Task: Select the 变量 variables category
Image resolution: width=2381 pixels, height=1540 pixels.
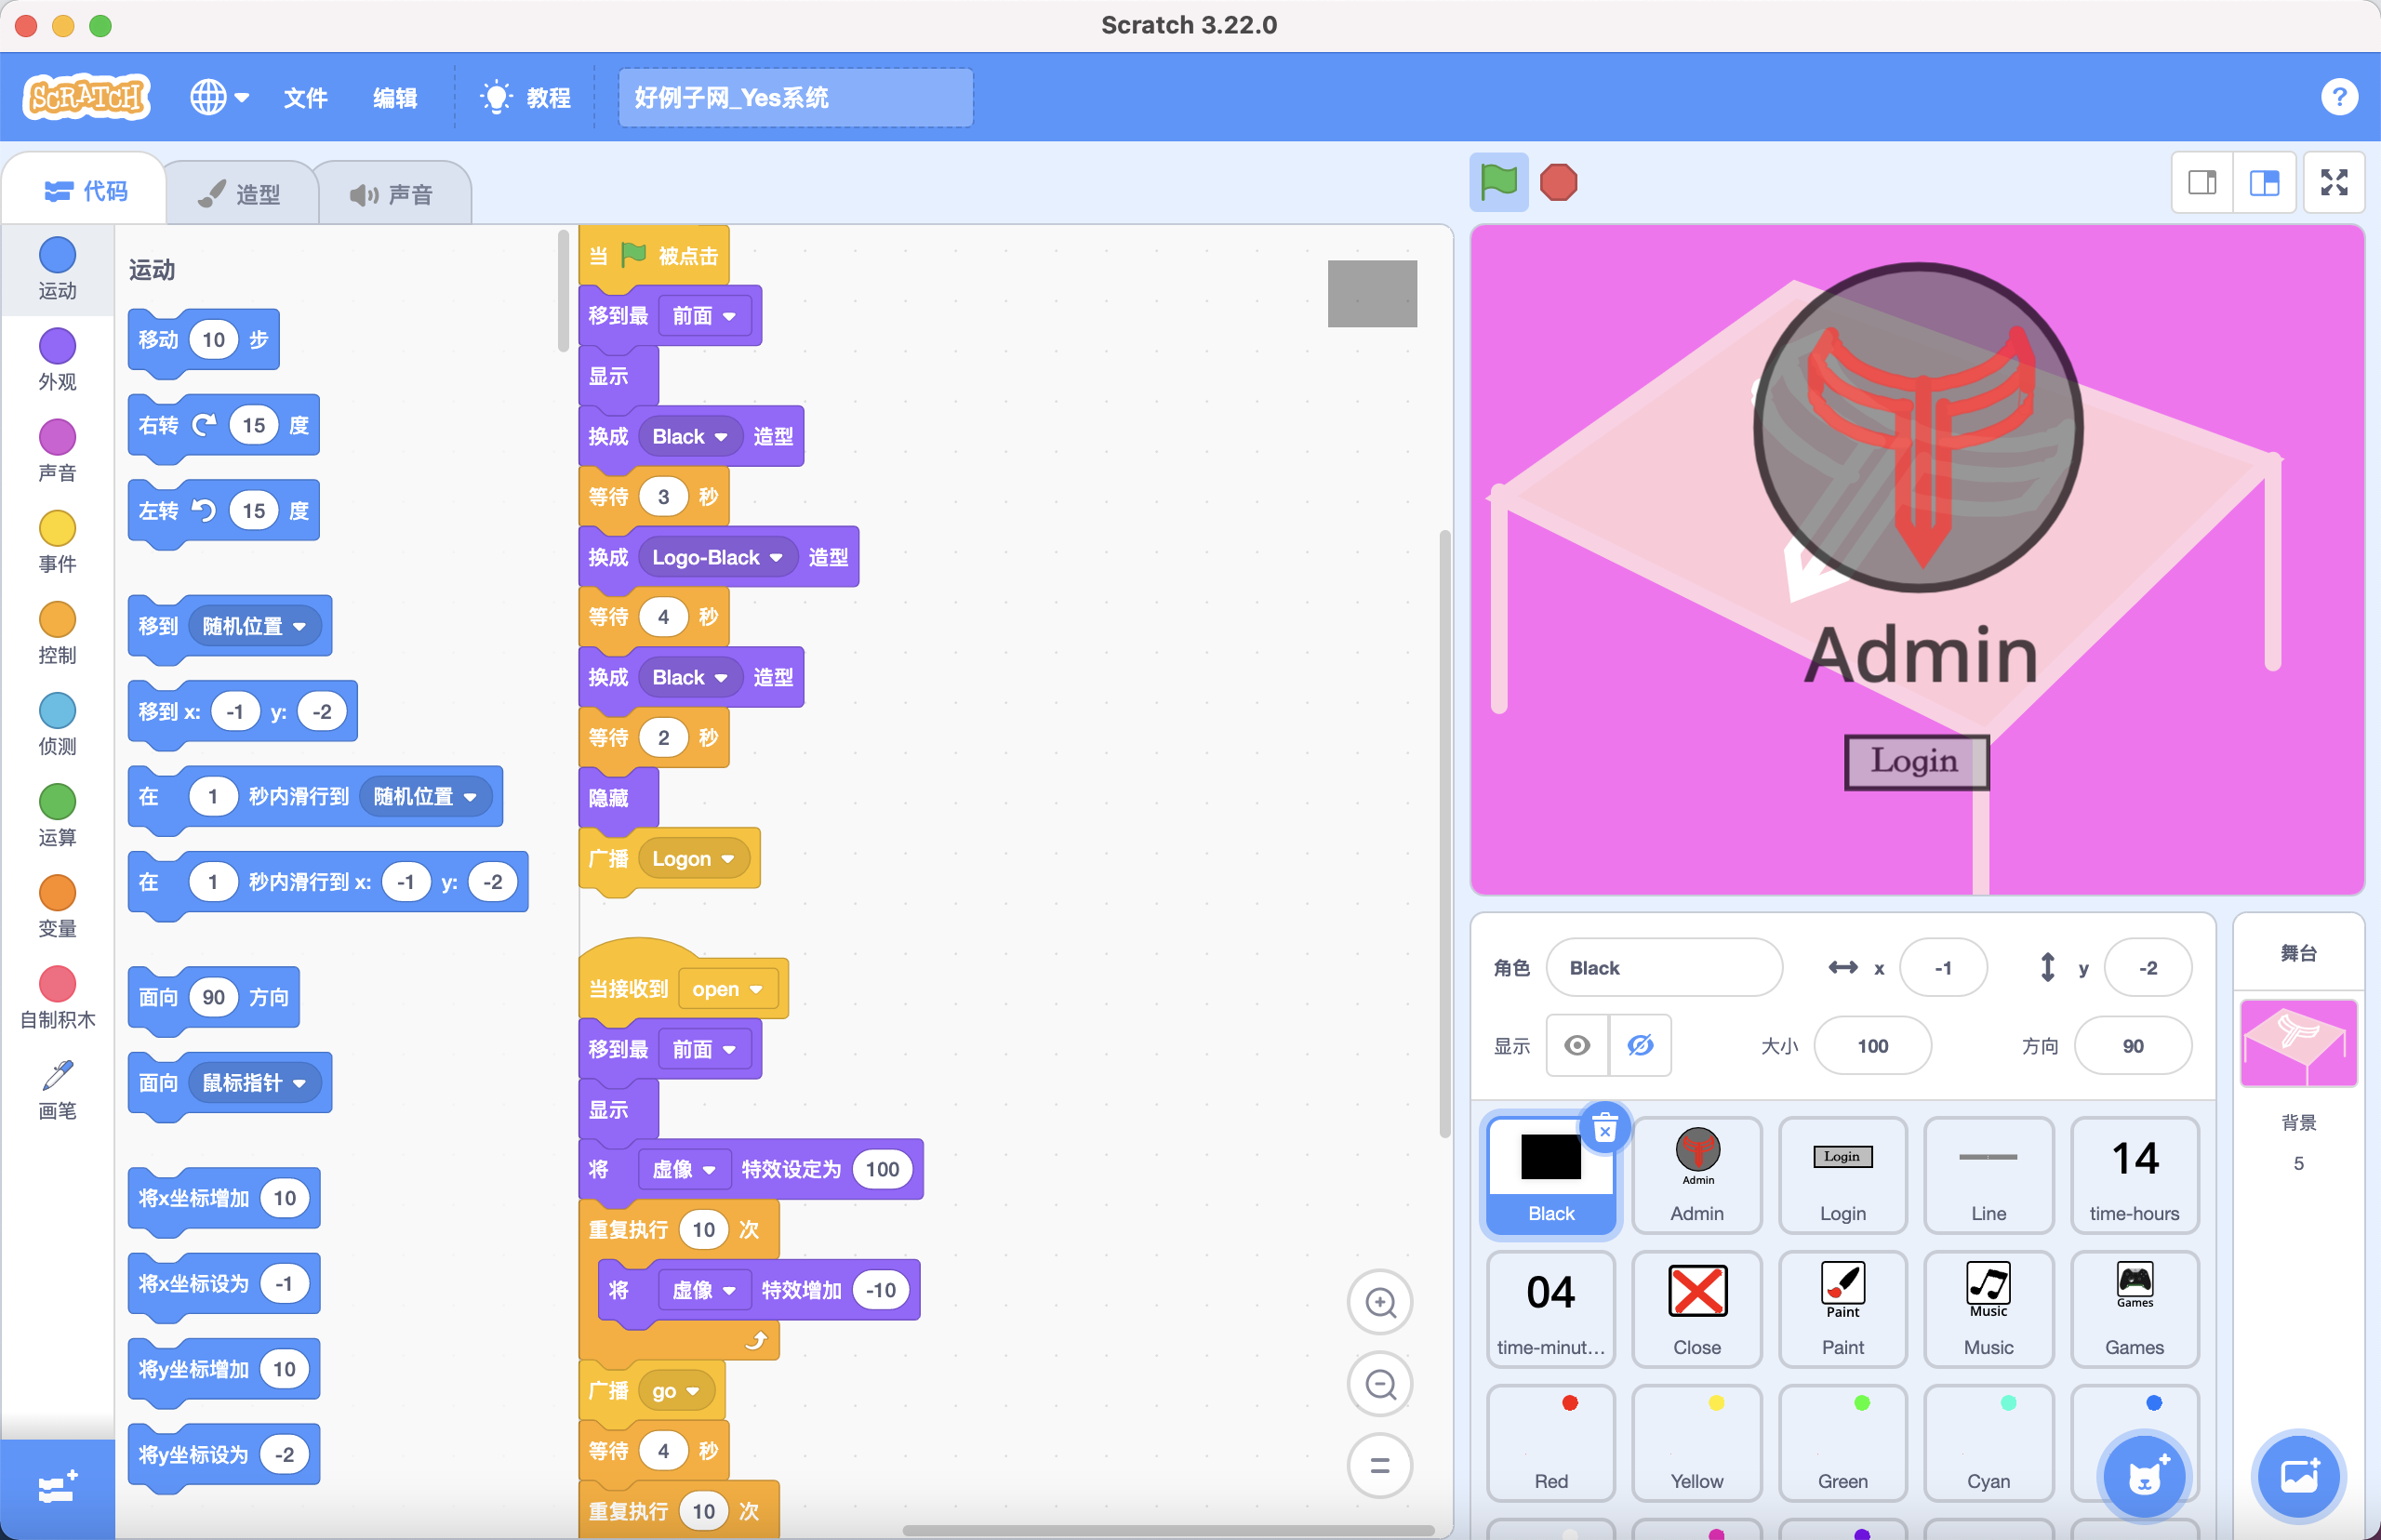Action: point(57,906)
